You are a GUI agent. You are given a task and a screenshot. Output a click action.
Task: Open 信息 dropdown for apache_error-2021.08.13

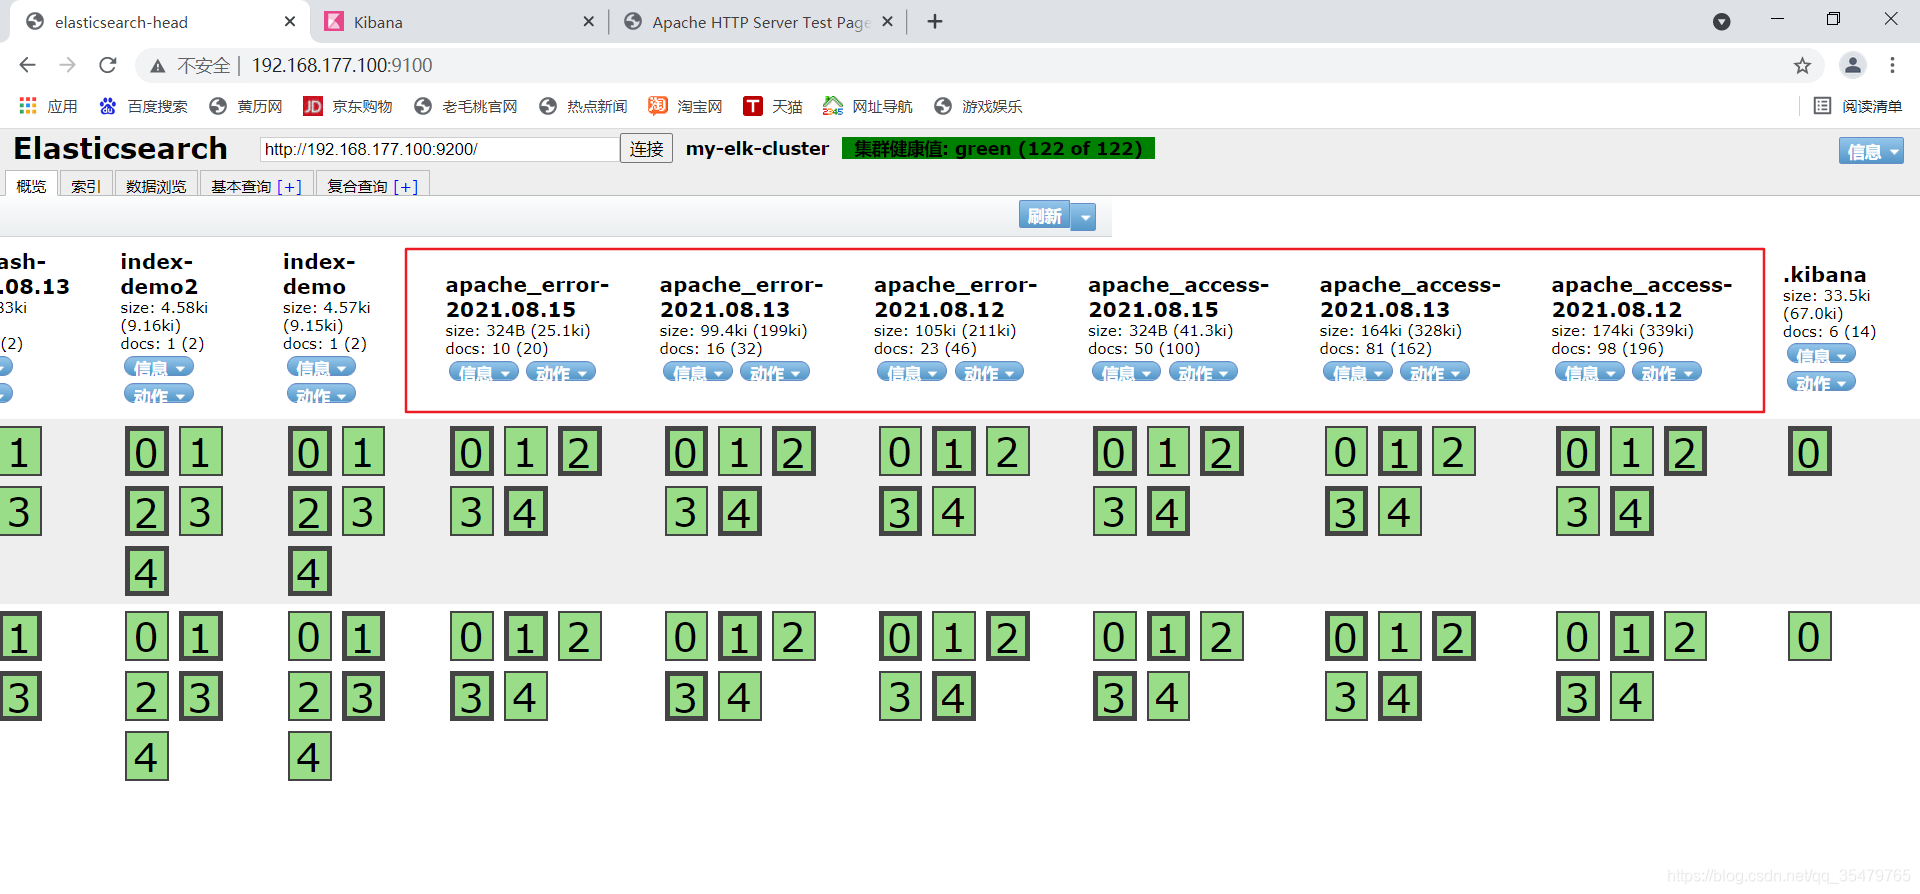click(x=698, y=372)
